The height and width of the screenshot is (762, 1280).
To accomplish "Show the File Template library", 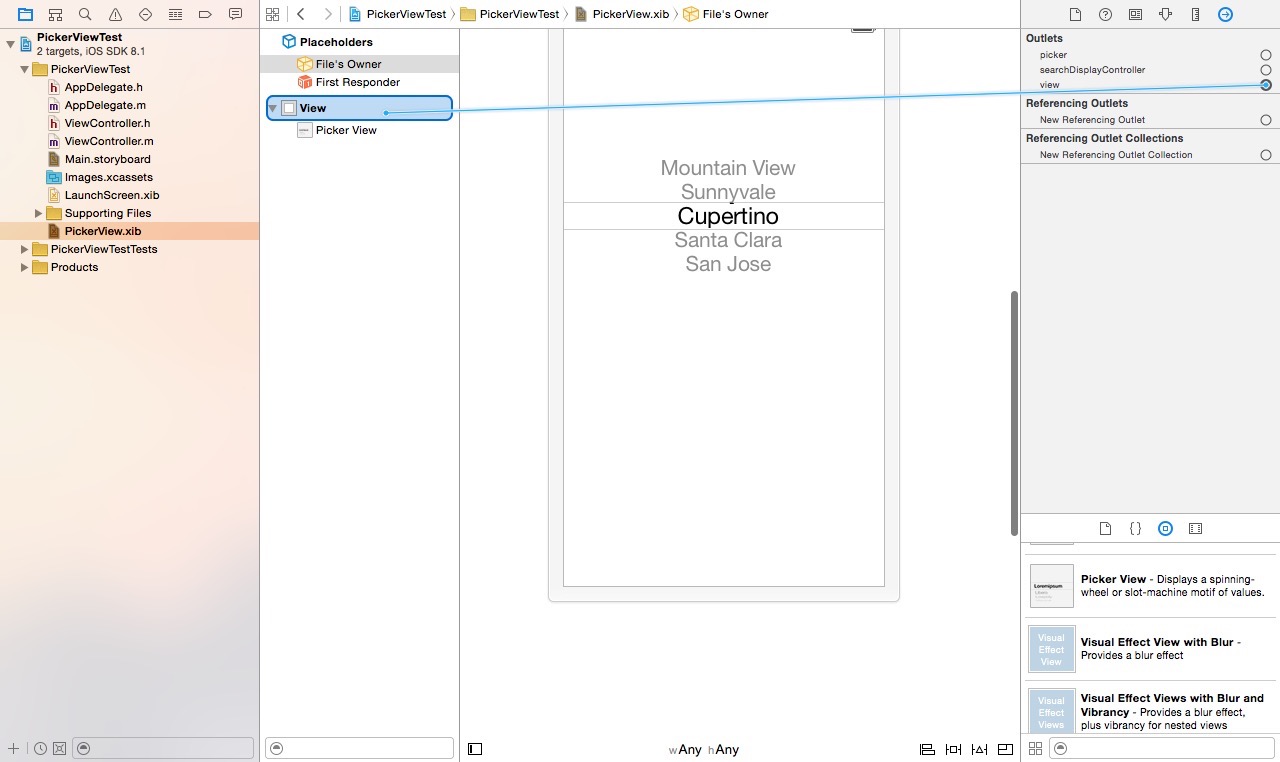I will (1105, 528).
